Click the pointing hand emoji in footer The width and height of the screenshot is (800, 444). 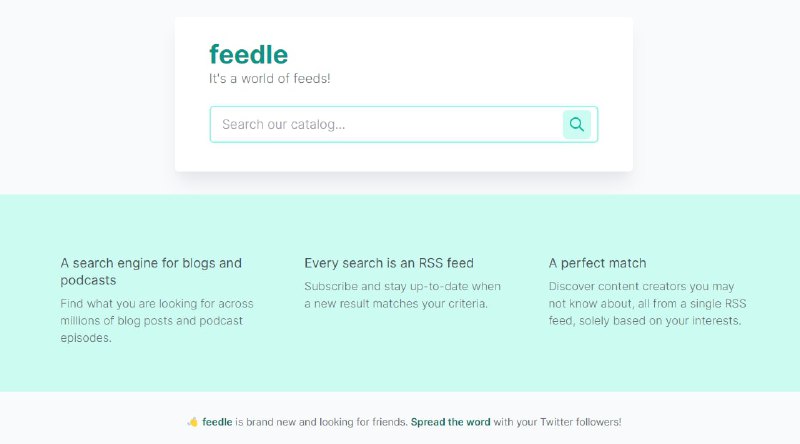[192, 422]
